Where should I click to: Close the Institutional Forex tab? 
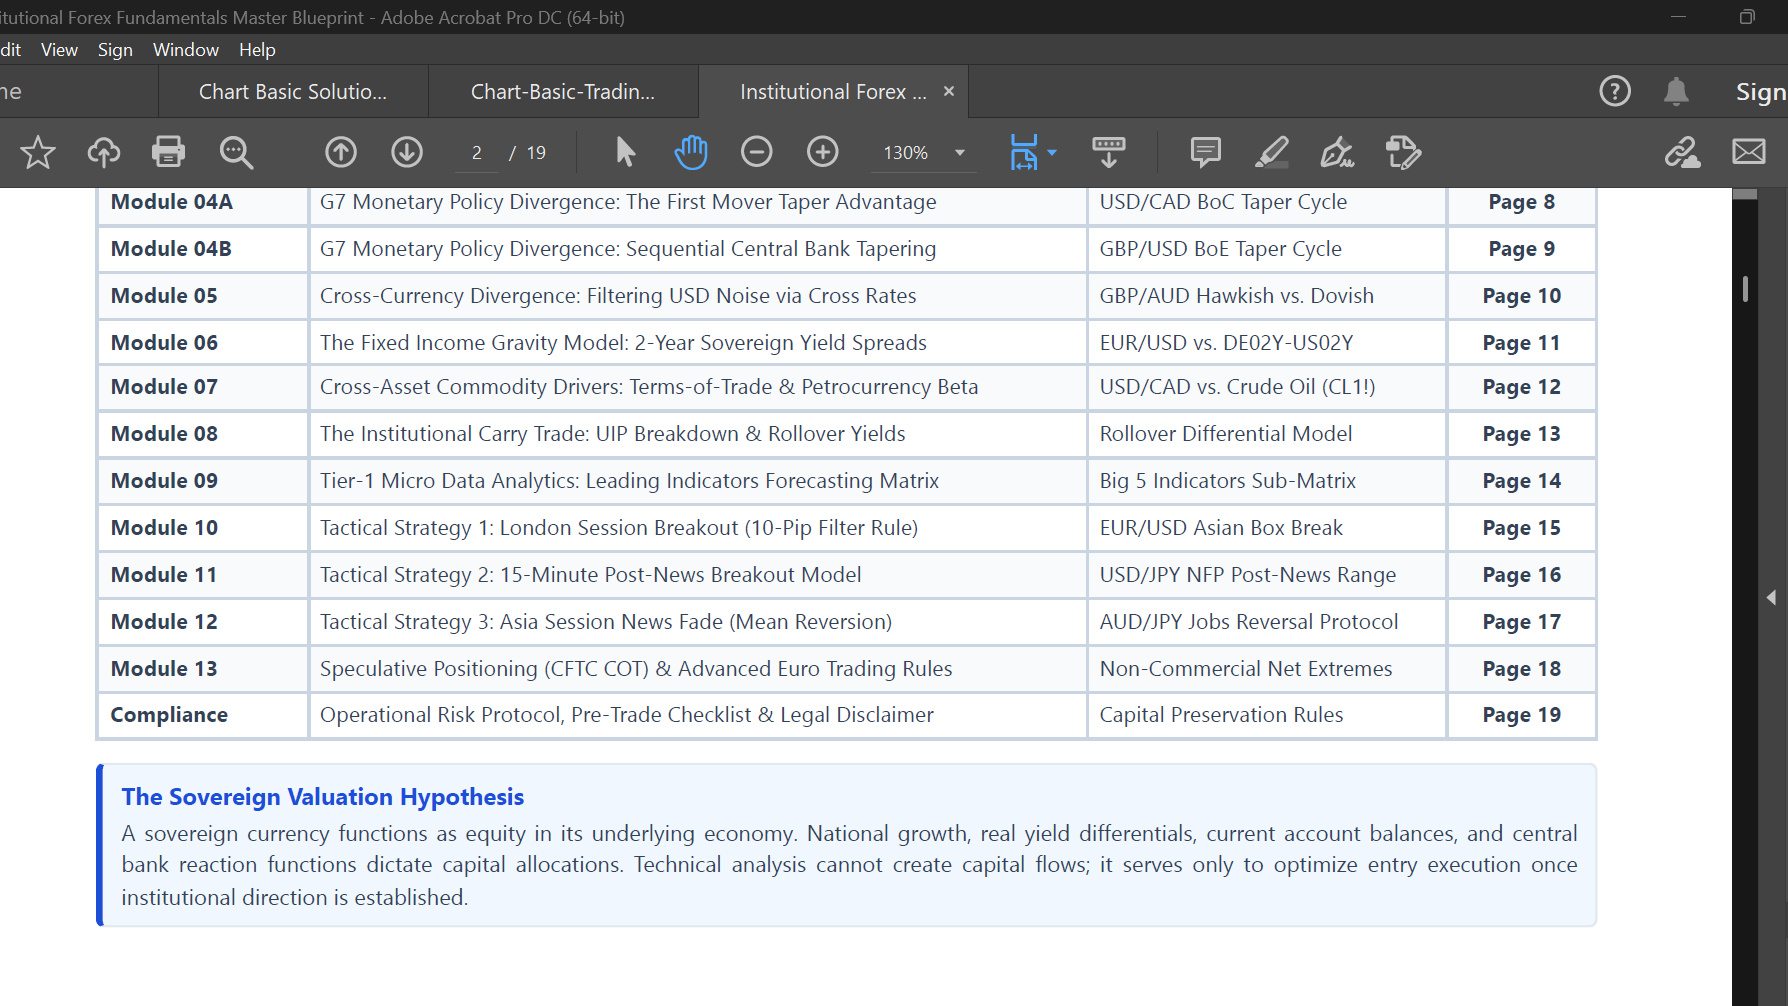pos(949,91)
